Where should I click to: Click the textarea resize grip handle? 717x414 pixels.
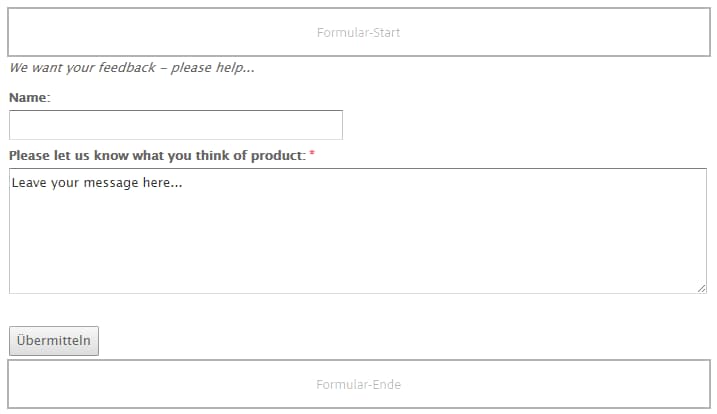[x=702, y=289]
